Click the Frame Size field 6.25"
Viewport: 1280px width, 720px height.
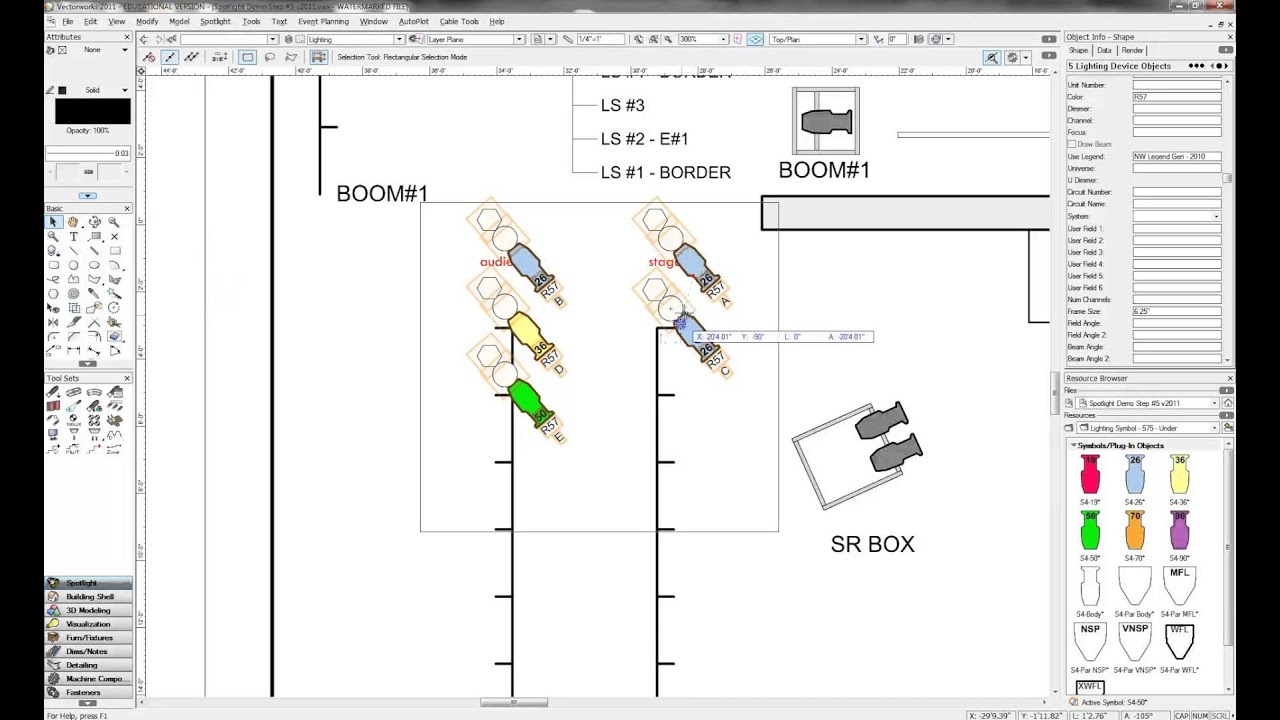(1176, 311)
